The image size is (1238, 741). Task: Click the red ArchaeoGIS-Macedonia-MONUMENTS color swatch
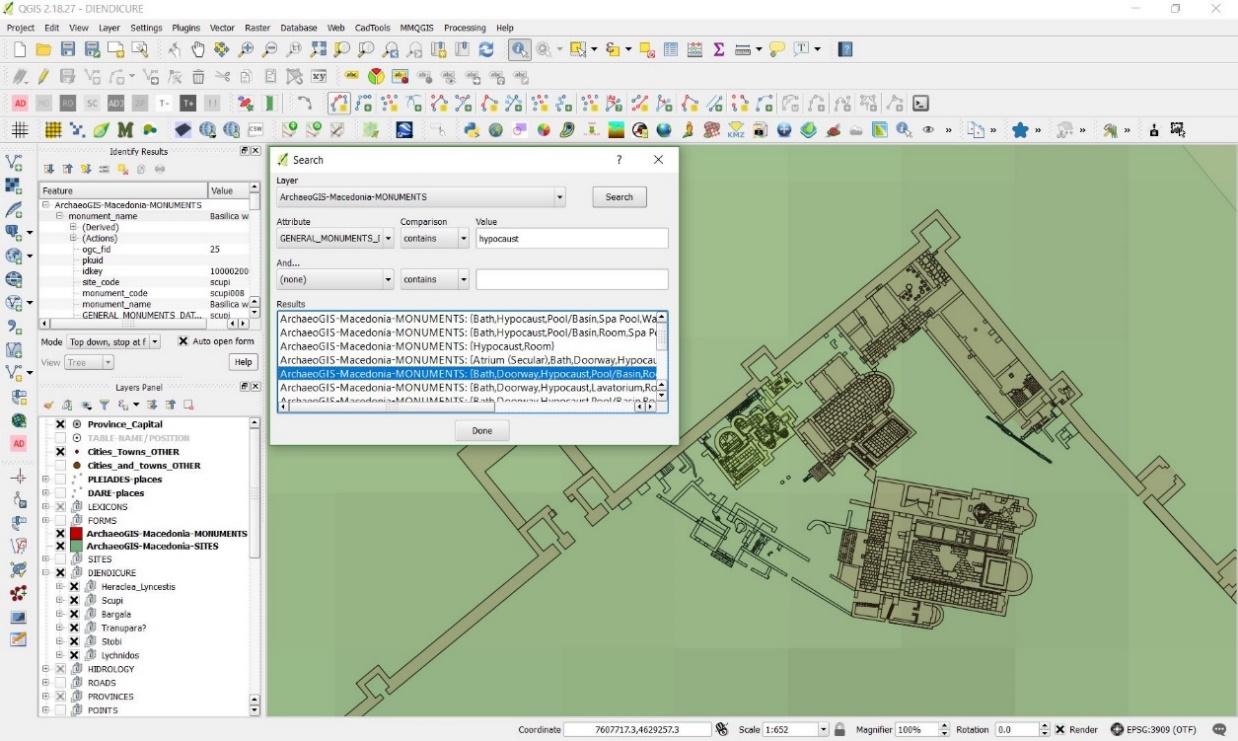click(x=75, y=534)
